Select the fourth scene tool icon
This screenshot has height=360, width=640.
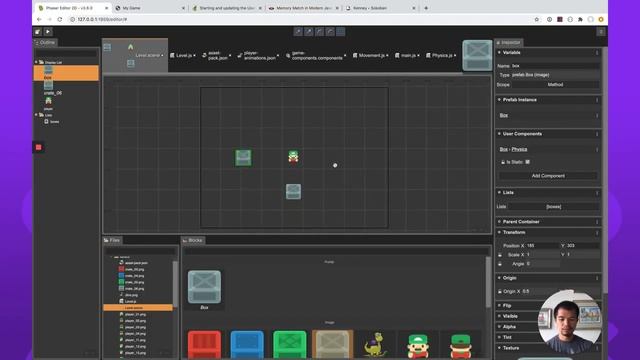pos(330,31)
